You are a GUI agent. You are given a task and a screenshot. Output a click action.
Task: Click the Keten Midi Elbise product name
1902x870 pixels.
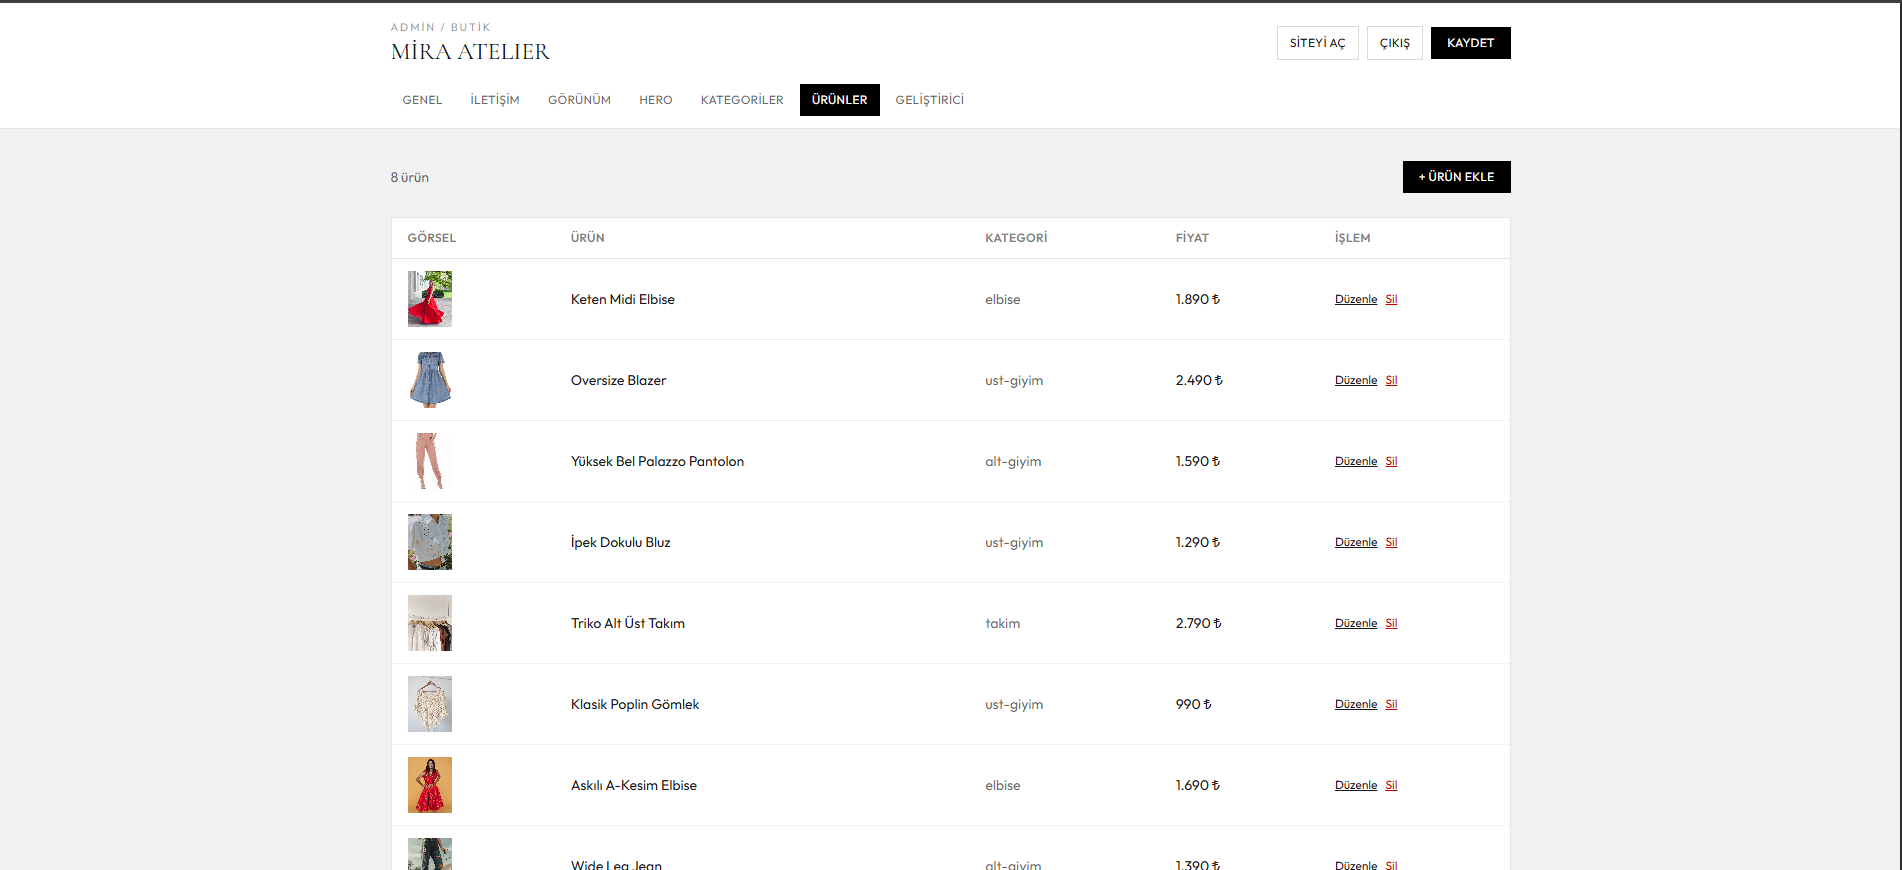pos(623,299)
